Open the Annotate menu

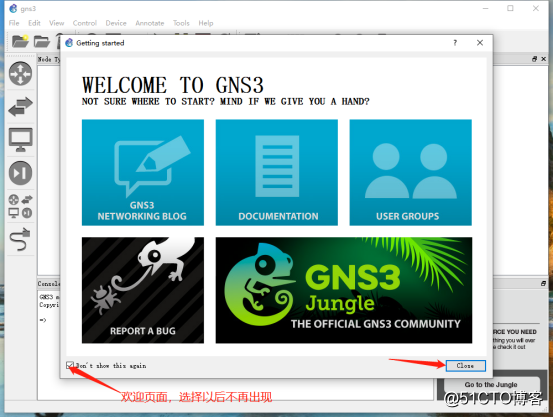click(x=150, y=23)
